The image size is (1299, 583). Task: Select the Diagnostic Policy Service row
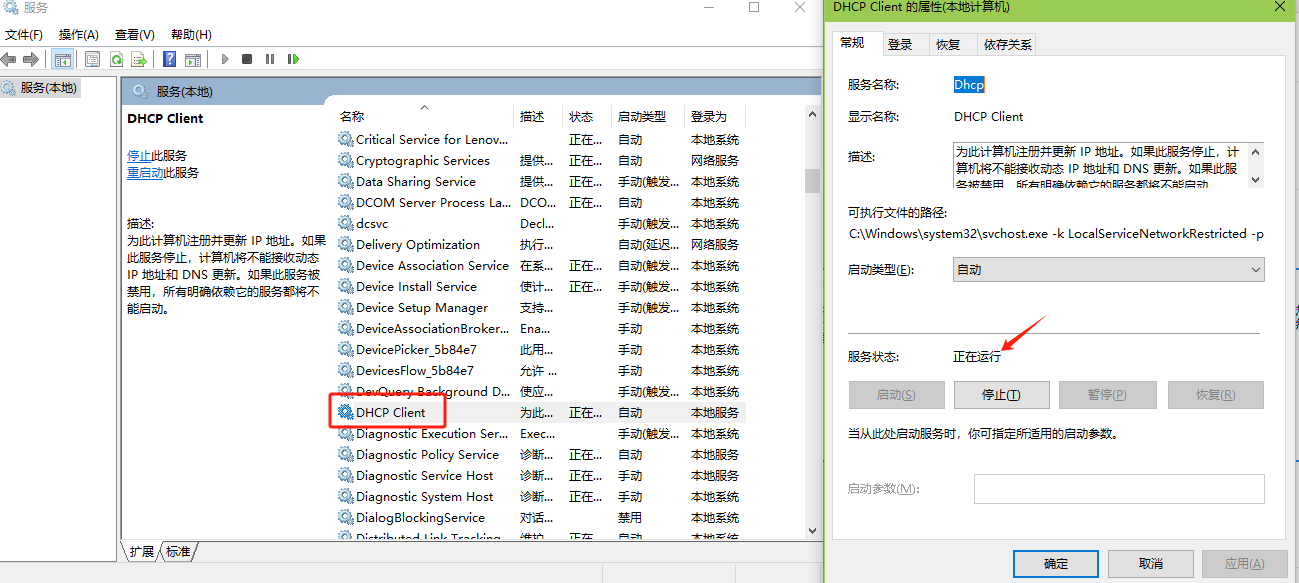coord(427,455)
